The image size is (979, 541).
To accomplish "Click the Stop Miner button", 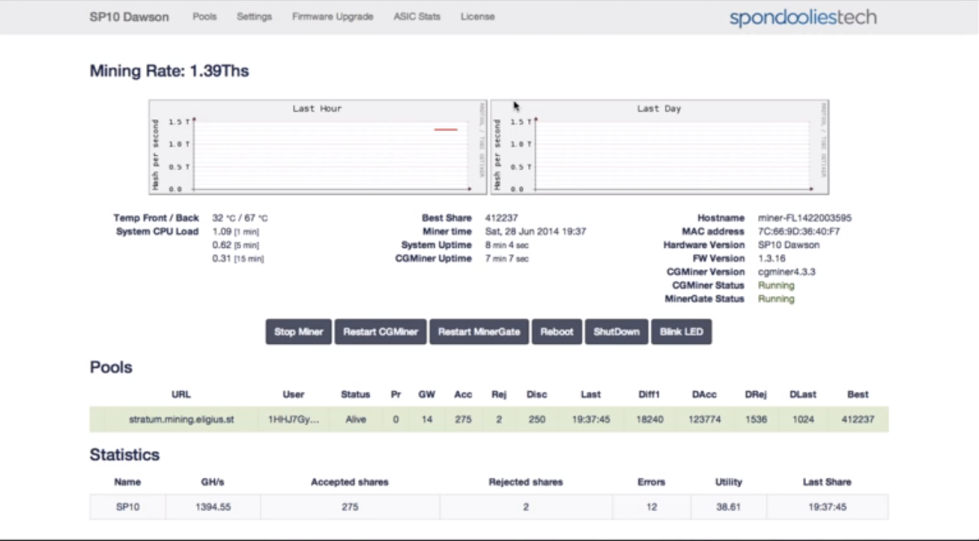I will coord(297,332).
